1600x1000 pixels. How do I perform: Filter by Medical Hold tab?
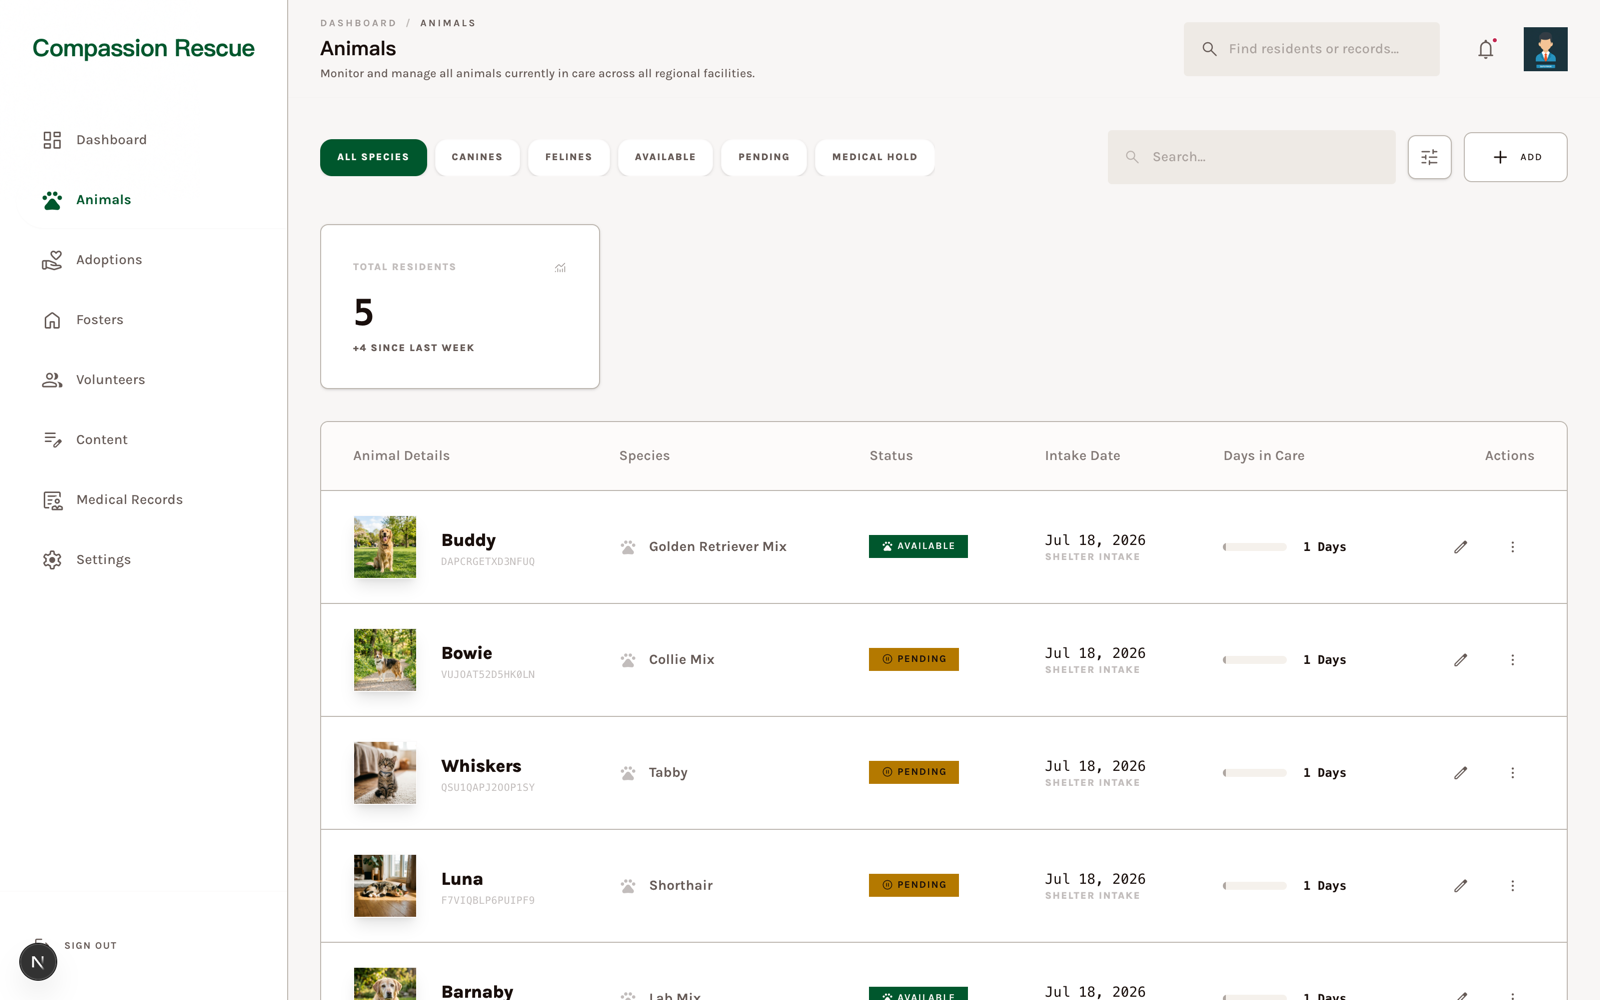875,157
